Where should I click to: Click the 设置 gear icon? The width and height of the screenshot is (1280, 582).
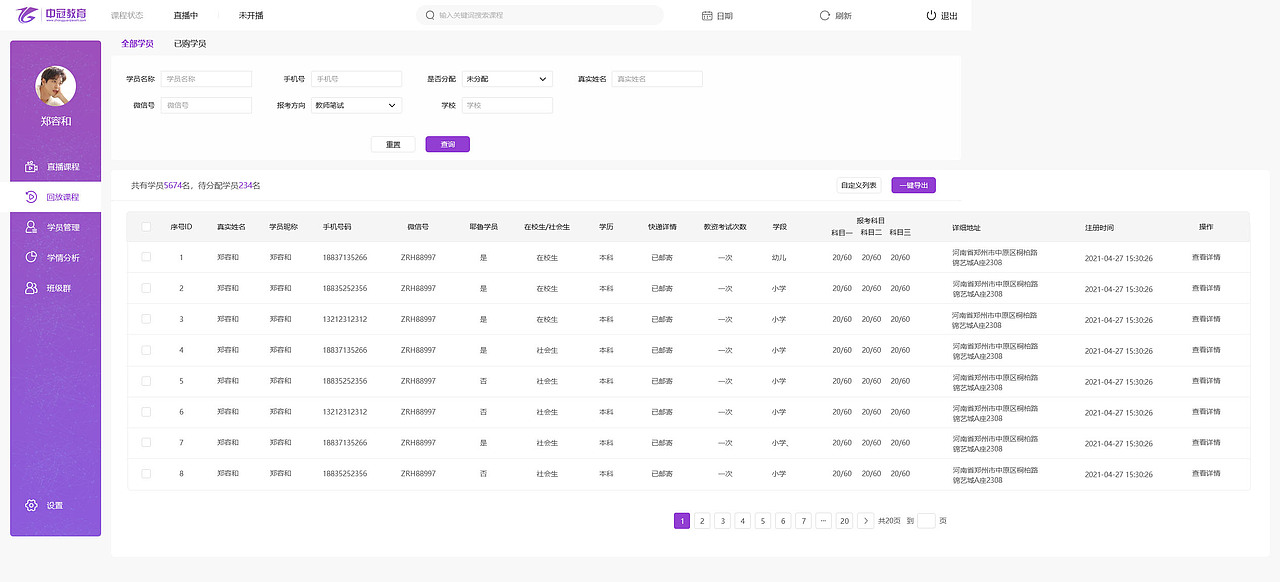coord(31,505)
